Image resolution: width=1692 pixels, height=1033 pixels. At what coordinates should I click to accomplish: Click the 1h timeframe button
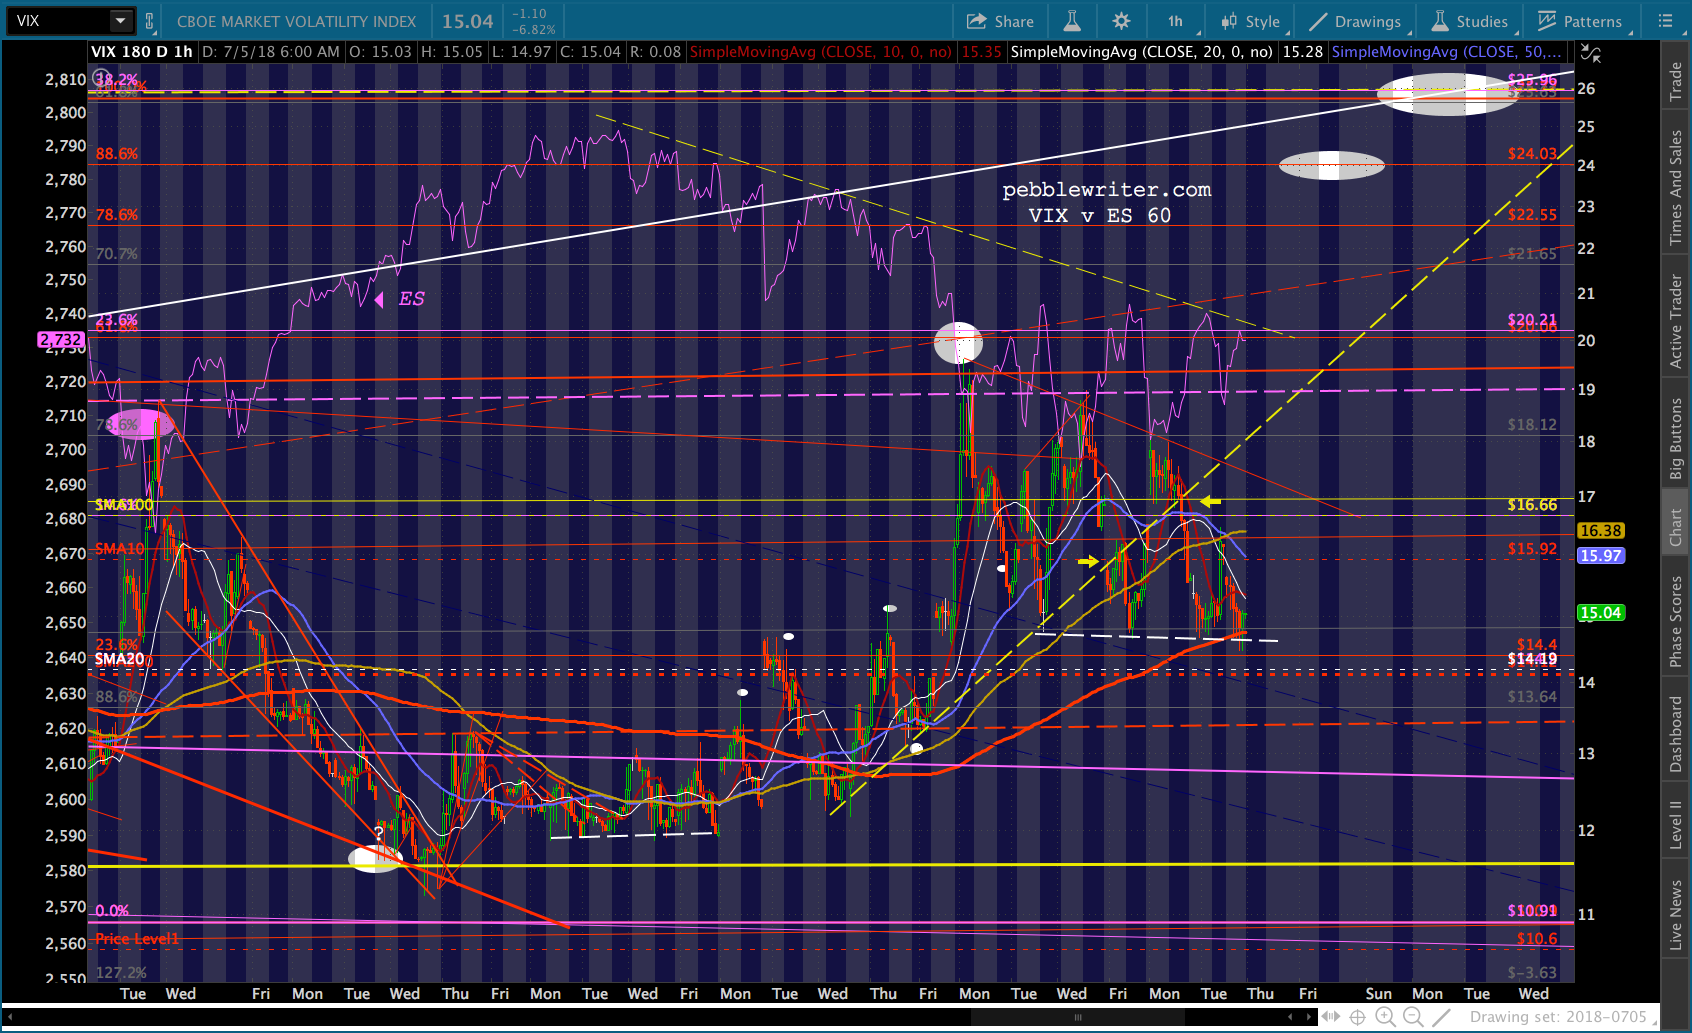pyautogui.click(x=1175, y=21)
